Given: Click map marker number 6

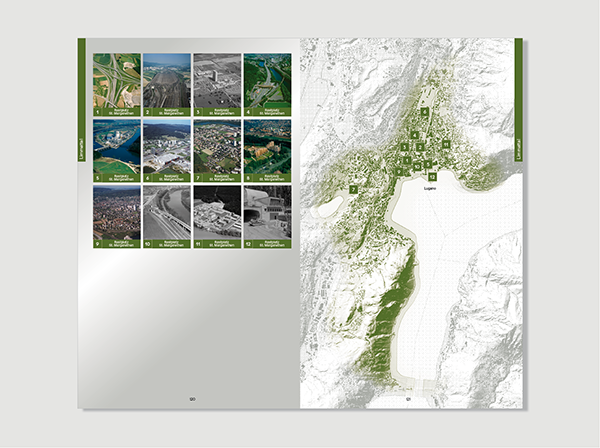Looking at the screenshot, I should 425,113.
